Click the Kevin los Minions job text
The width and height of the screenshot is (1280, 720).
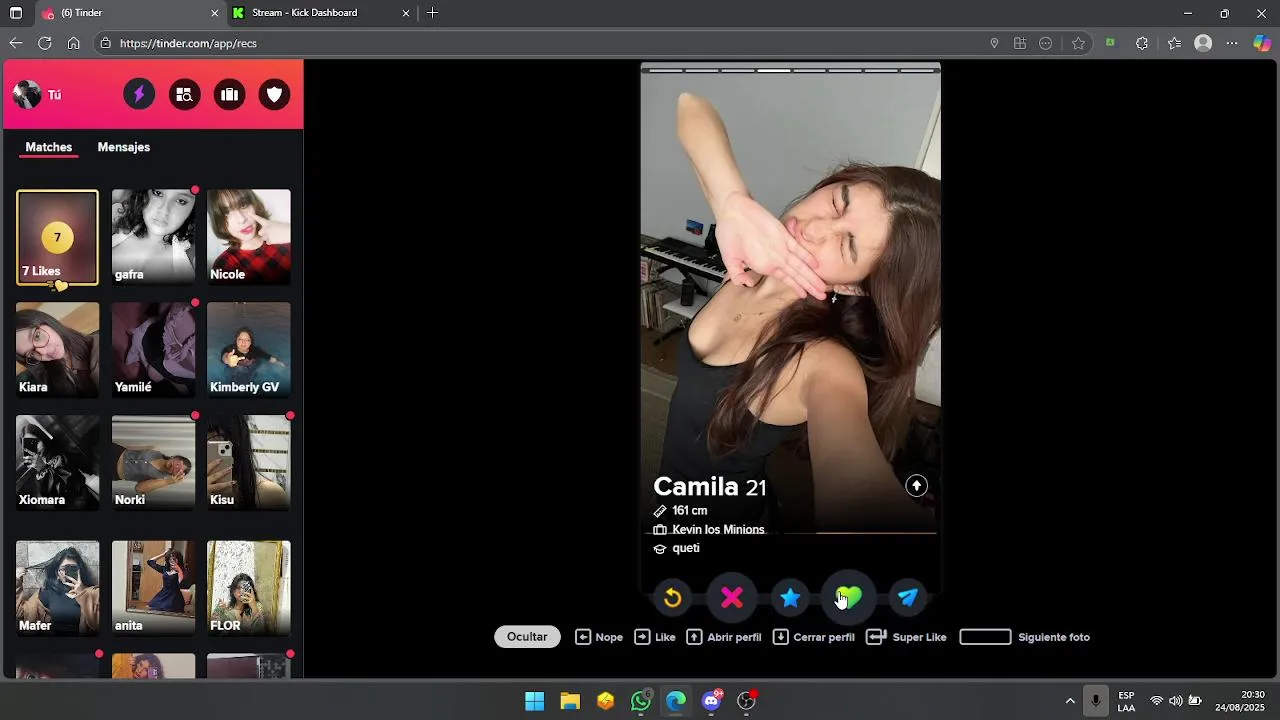718,530
